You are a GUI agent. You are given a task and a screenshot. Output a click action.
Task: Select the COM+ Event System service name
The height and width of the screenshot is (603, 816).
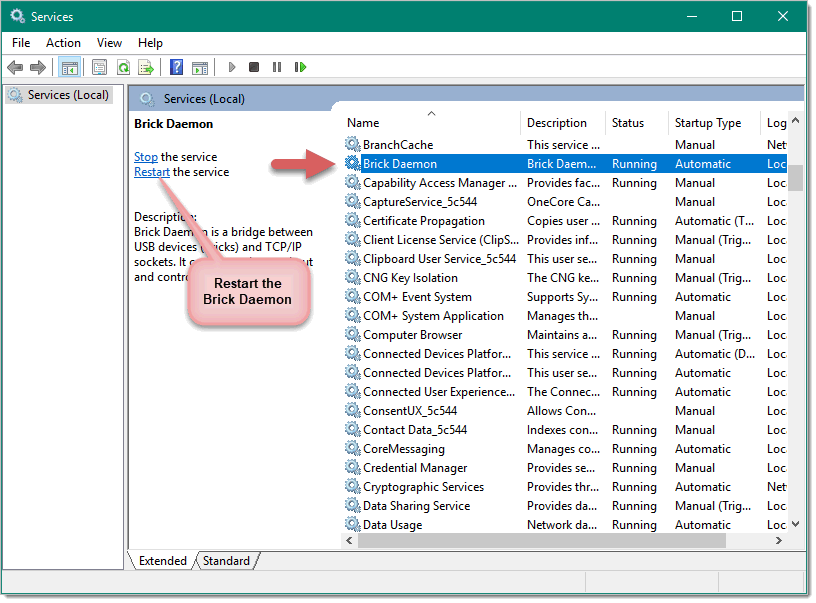coord(417,297)
